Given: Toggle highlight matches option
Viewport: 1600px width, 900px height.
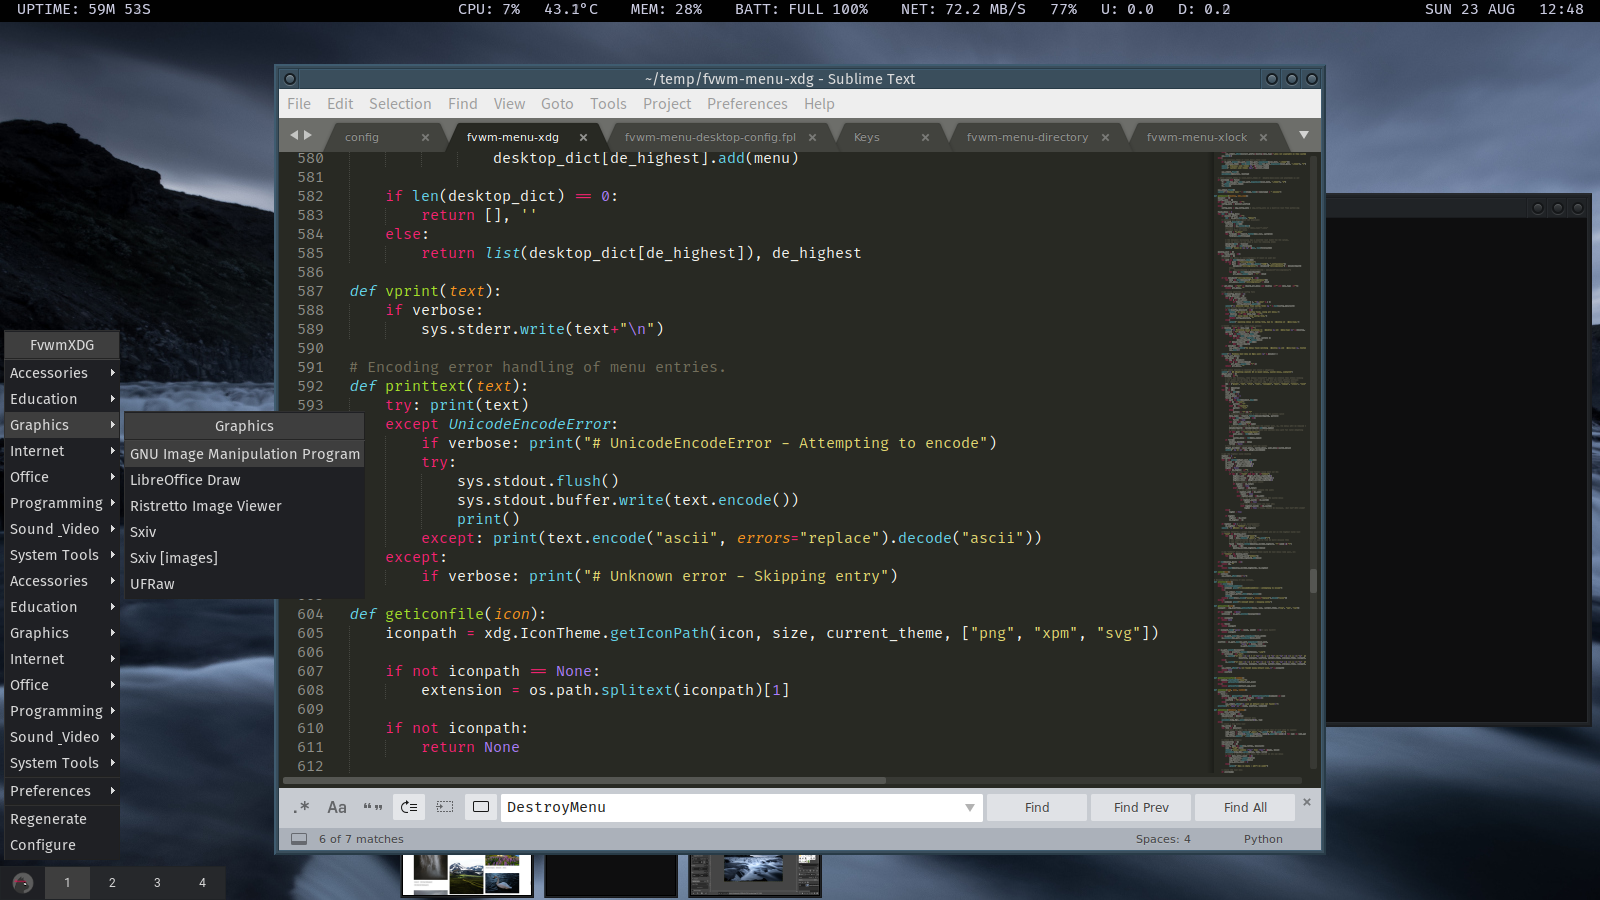Looking at the screenshot, I should 481,807.
